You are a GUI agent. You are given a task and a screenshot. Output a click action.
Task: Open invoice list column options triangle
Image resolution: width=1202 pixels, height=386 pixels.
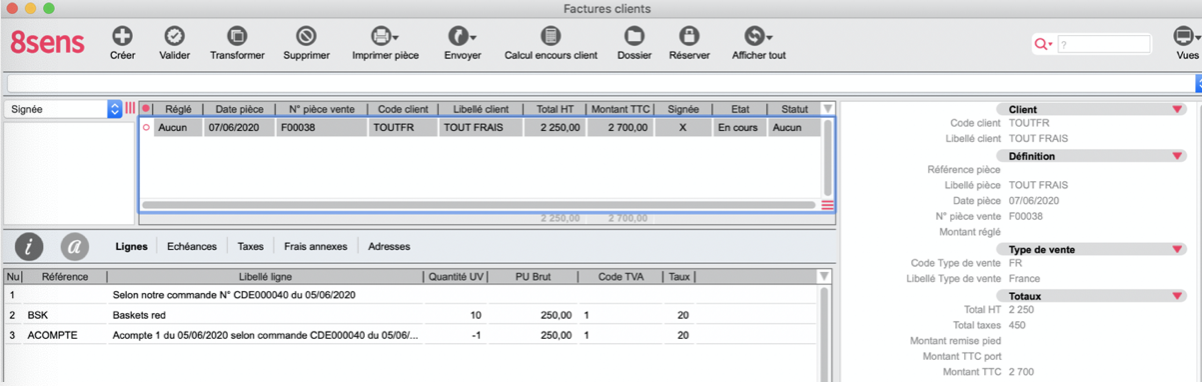(x=827, y=109)
